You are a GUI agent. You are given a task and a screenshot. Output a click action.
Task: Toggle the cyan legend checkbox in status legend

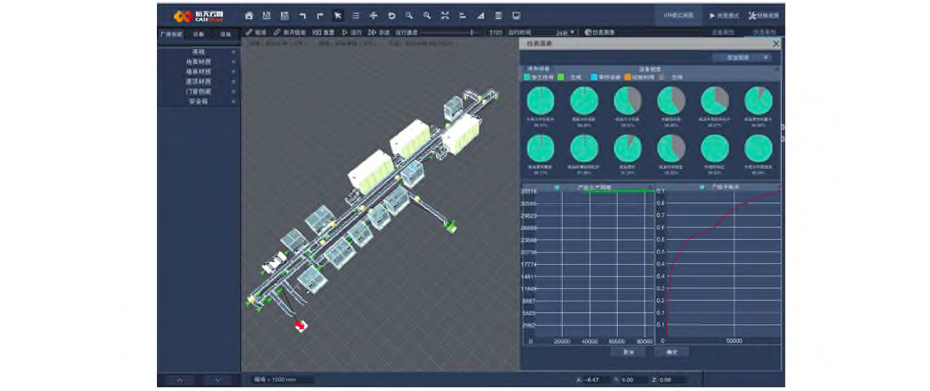(595, 77)
